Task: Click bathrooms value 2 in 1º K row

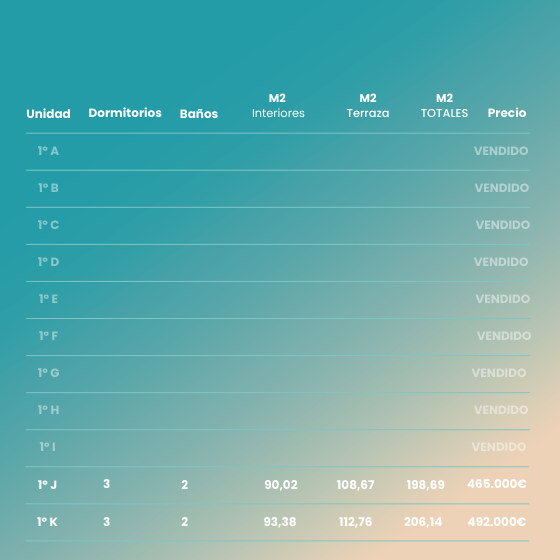Action: (185, 522)
